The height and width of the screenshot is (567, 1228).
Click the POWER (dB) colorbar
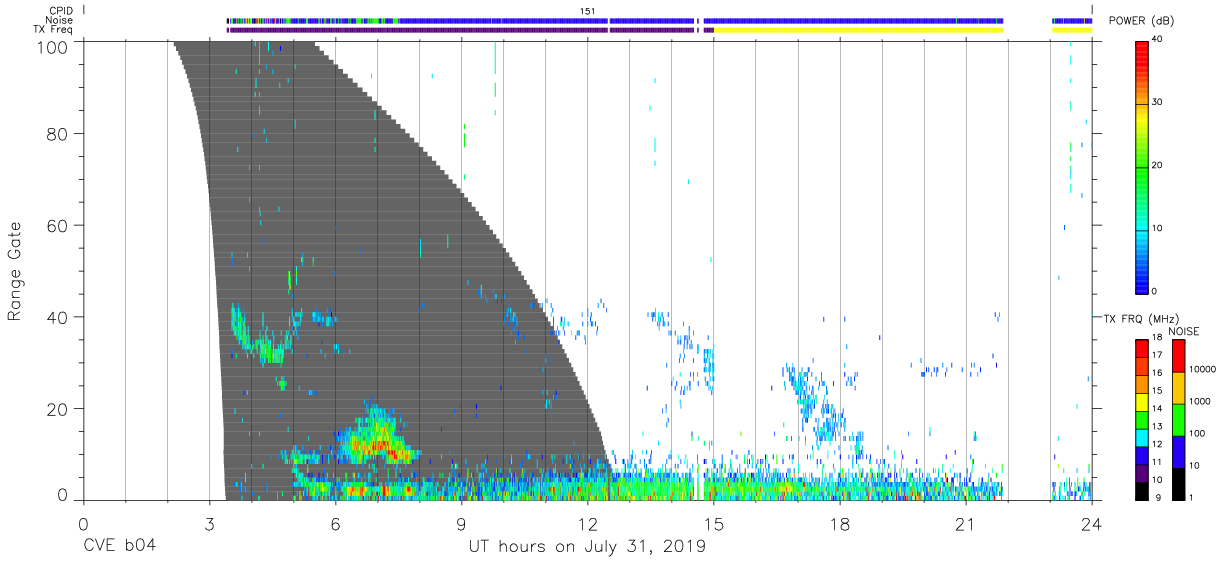tap(1141, 166)
